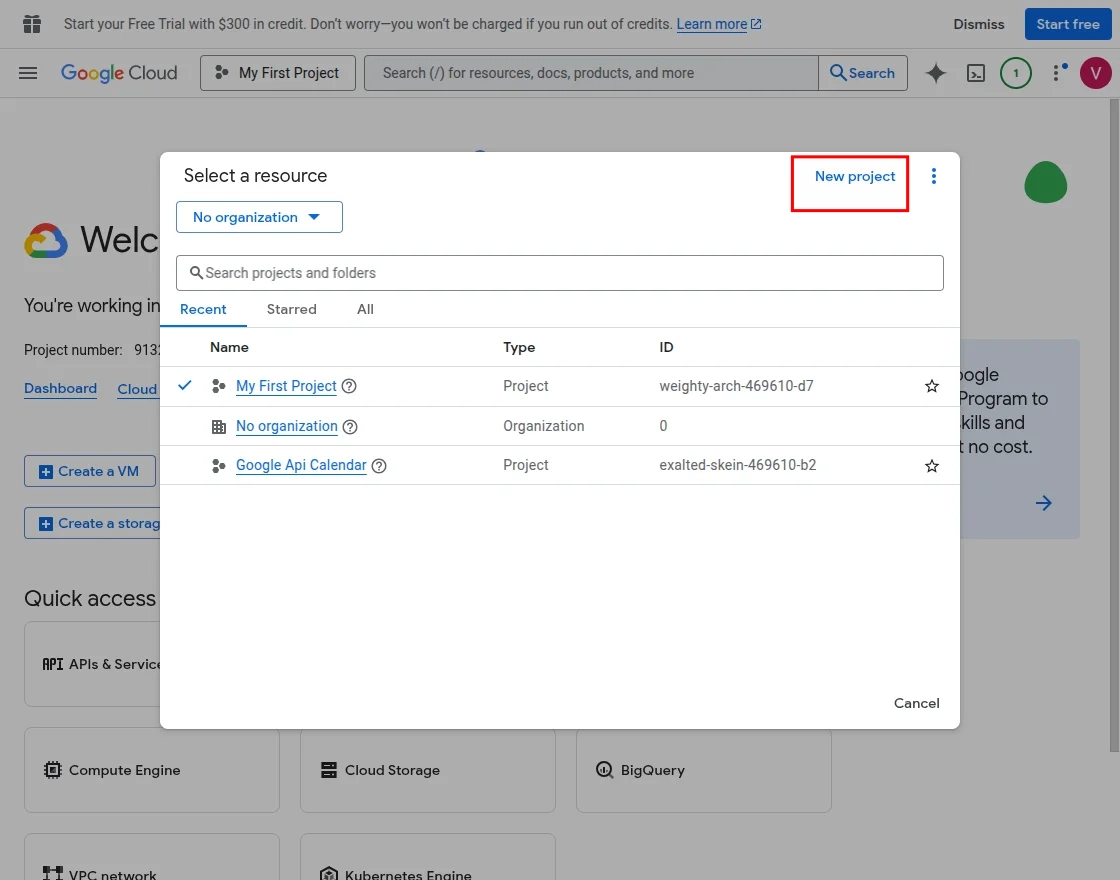Switch to the All tab
This screenshot has width=1120, height=880.
pyautogui.click(x=365, y=310)
